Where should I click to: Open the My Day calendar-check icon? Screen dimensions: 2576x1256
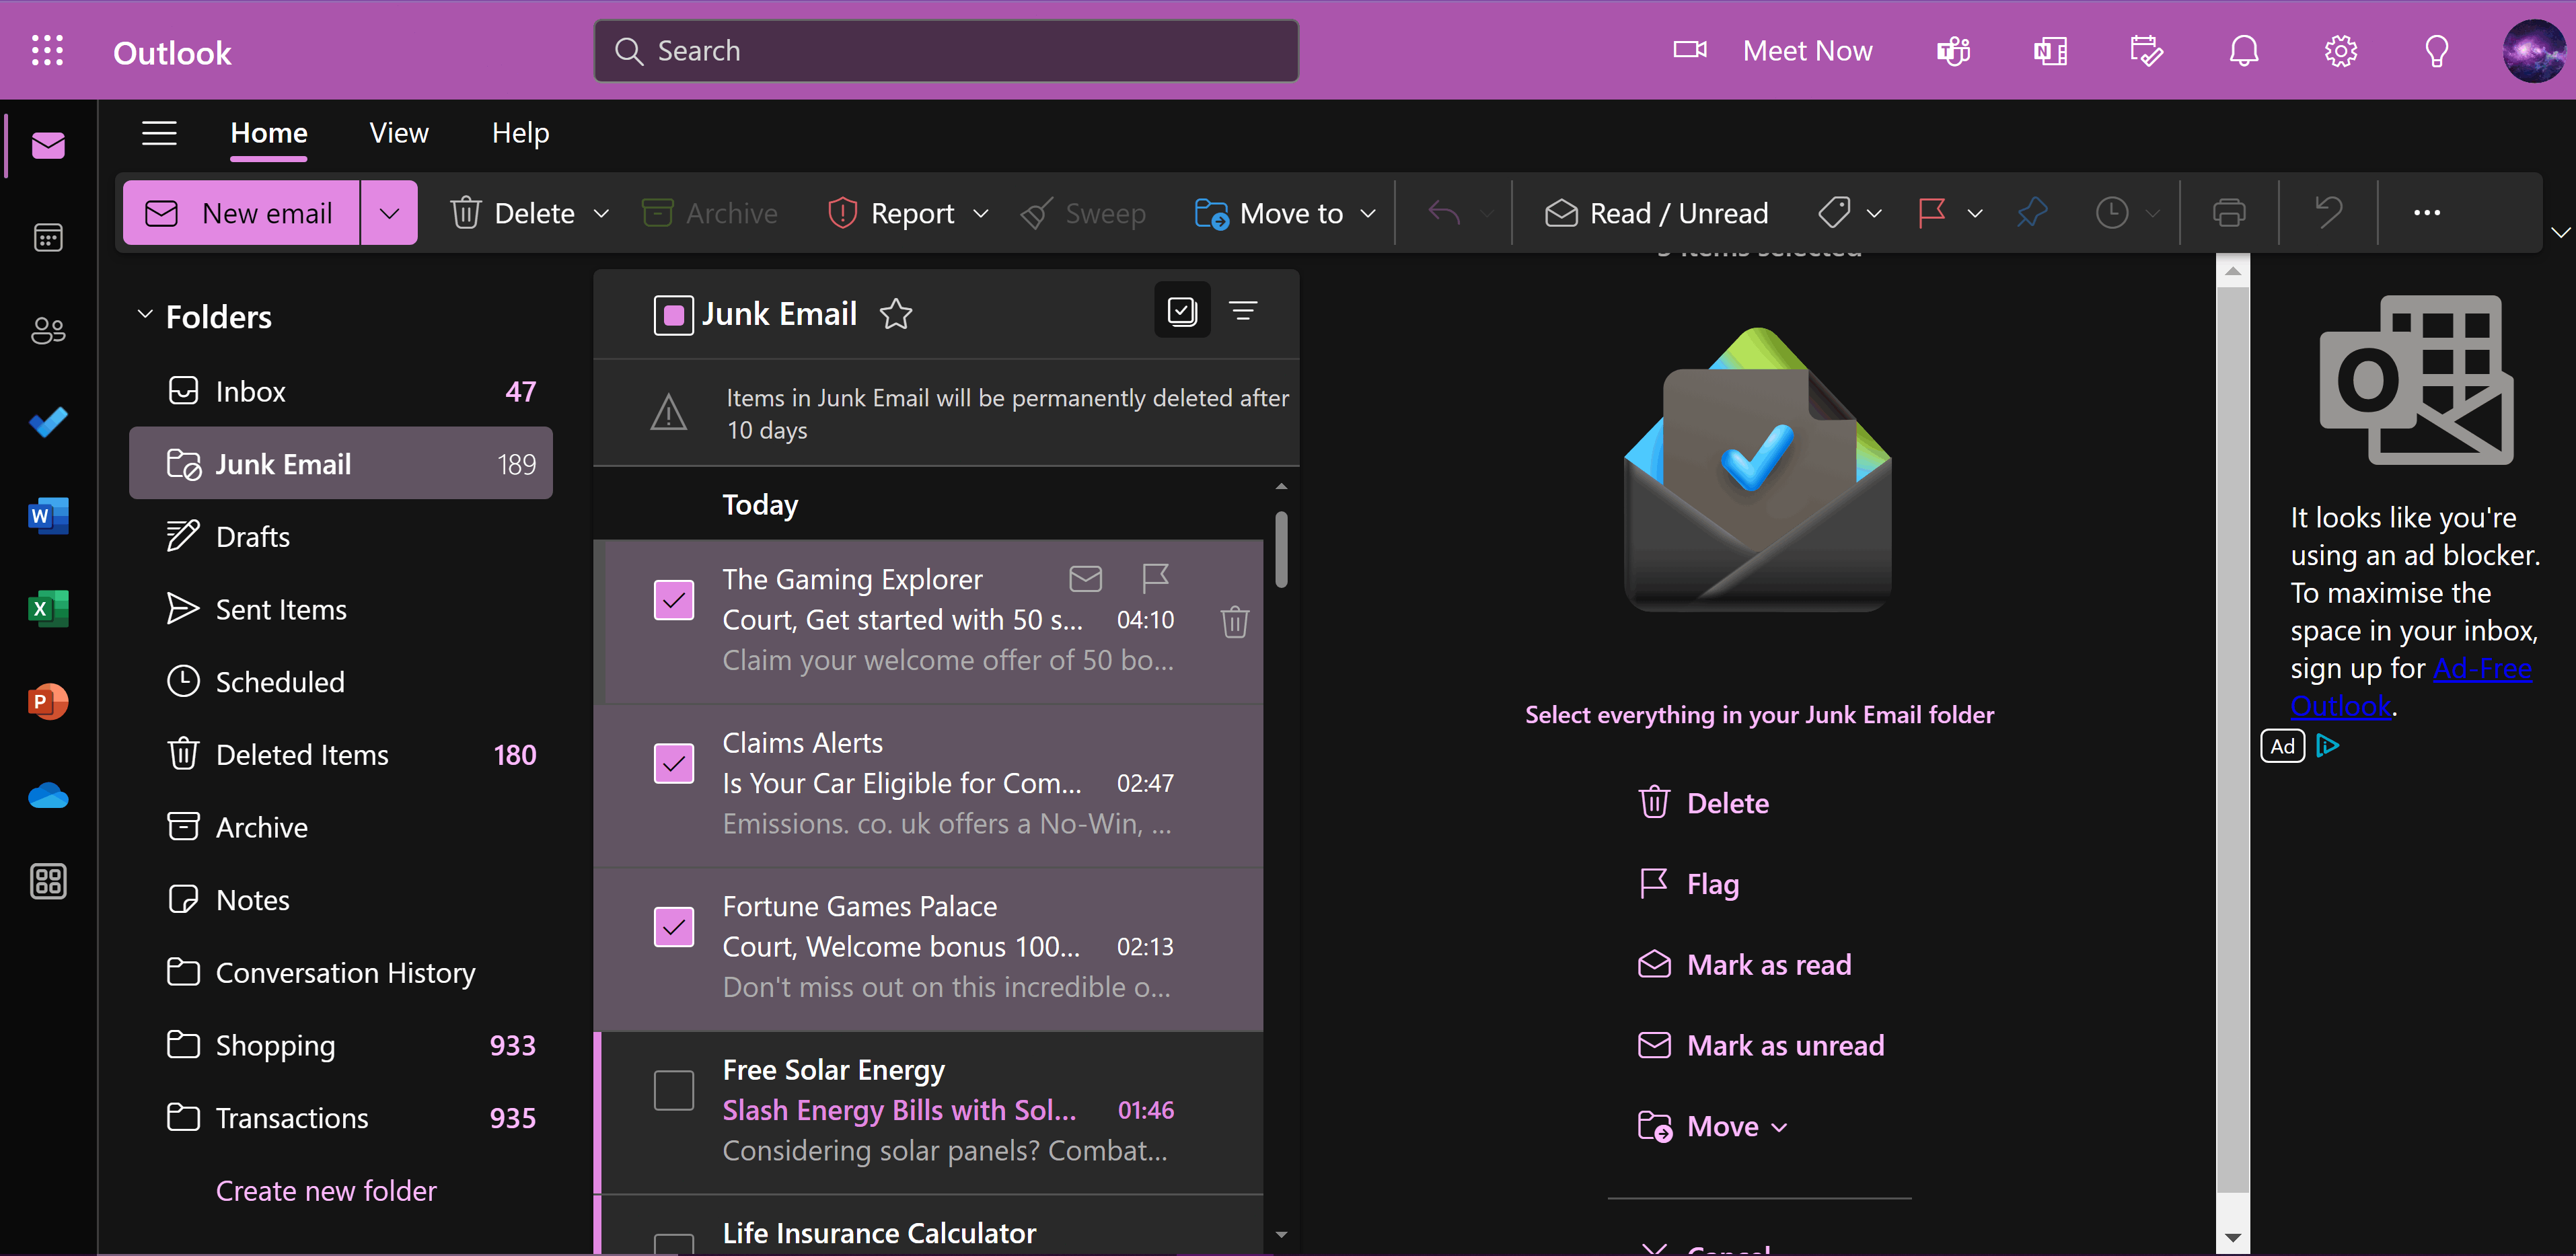point(2145,50)
